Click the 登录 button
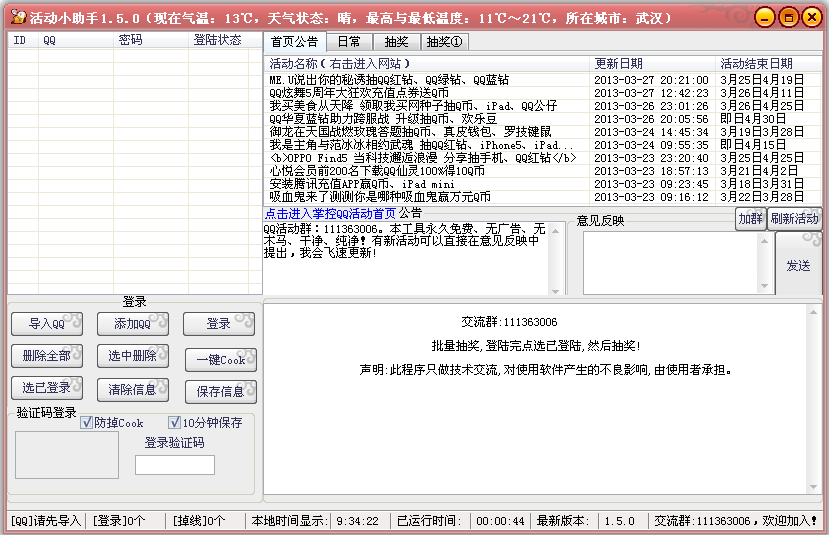This screenshot has width=829, height=535. (x=219, y=324)
